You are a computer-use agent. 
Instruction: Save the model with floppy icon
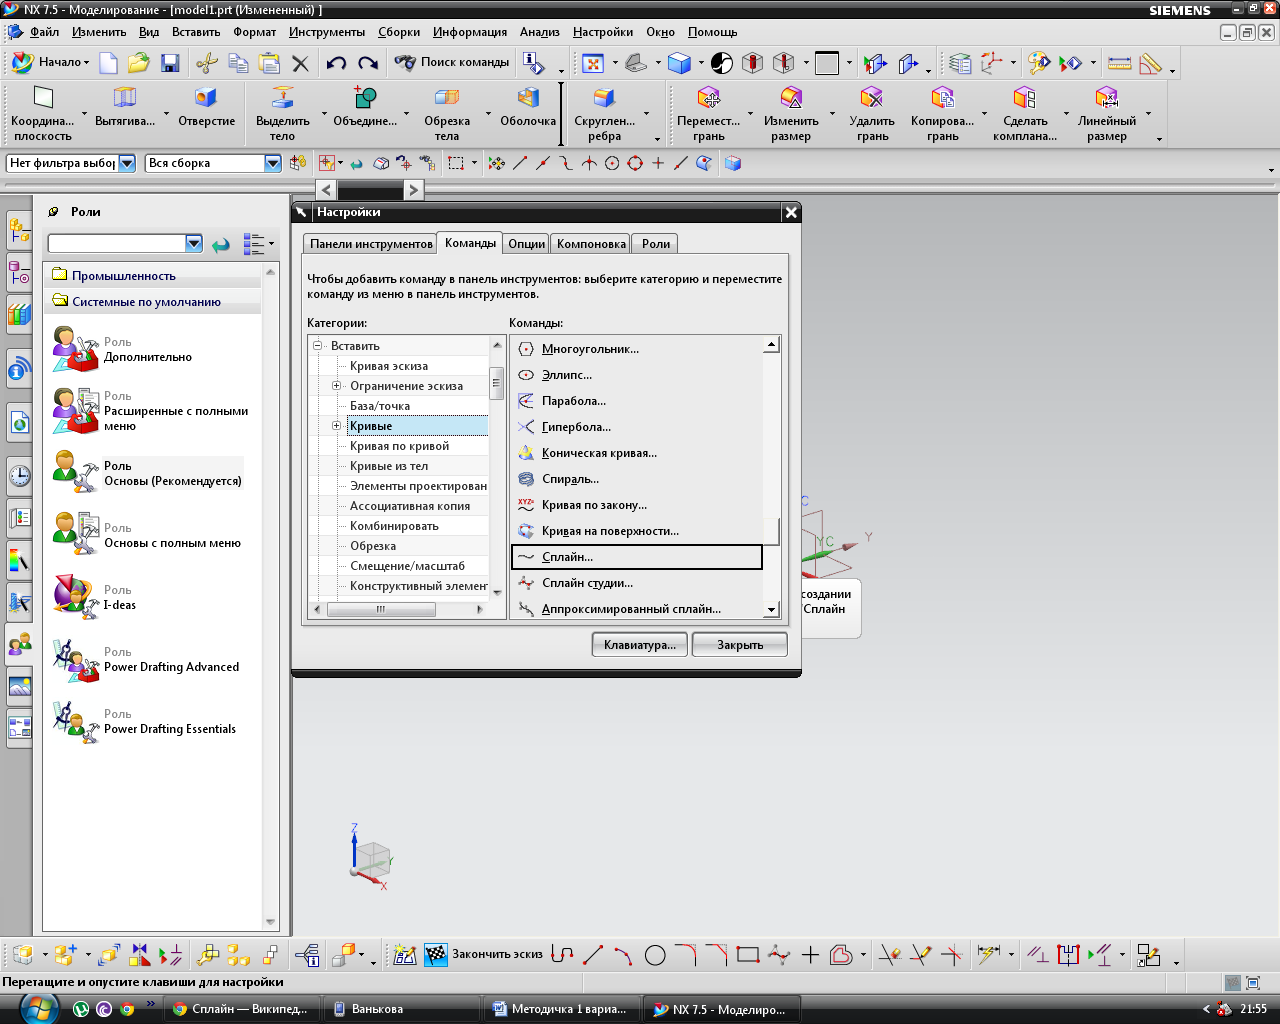[x=170, y=63]
